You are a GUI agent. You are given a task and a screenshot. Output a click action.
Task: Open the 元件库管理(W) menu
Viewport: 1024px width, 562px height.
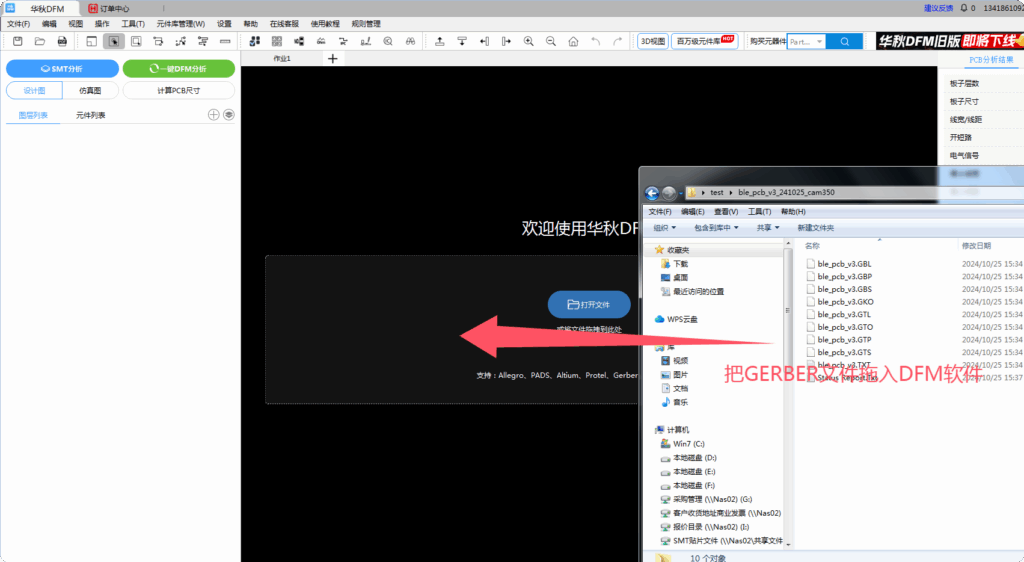(x=180, y=23)
